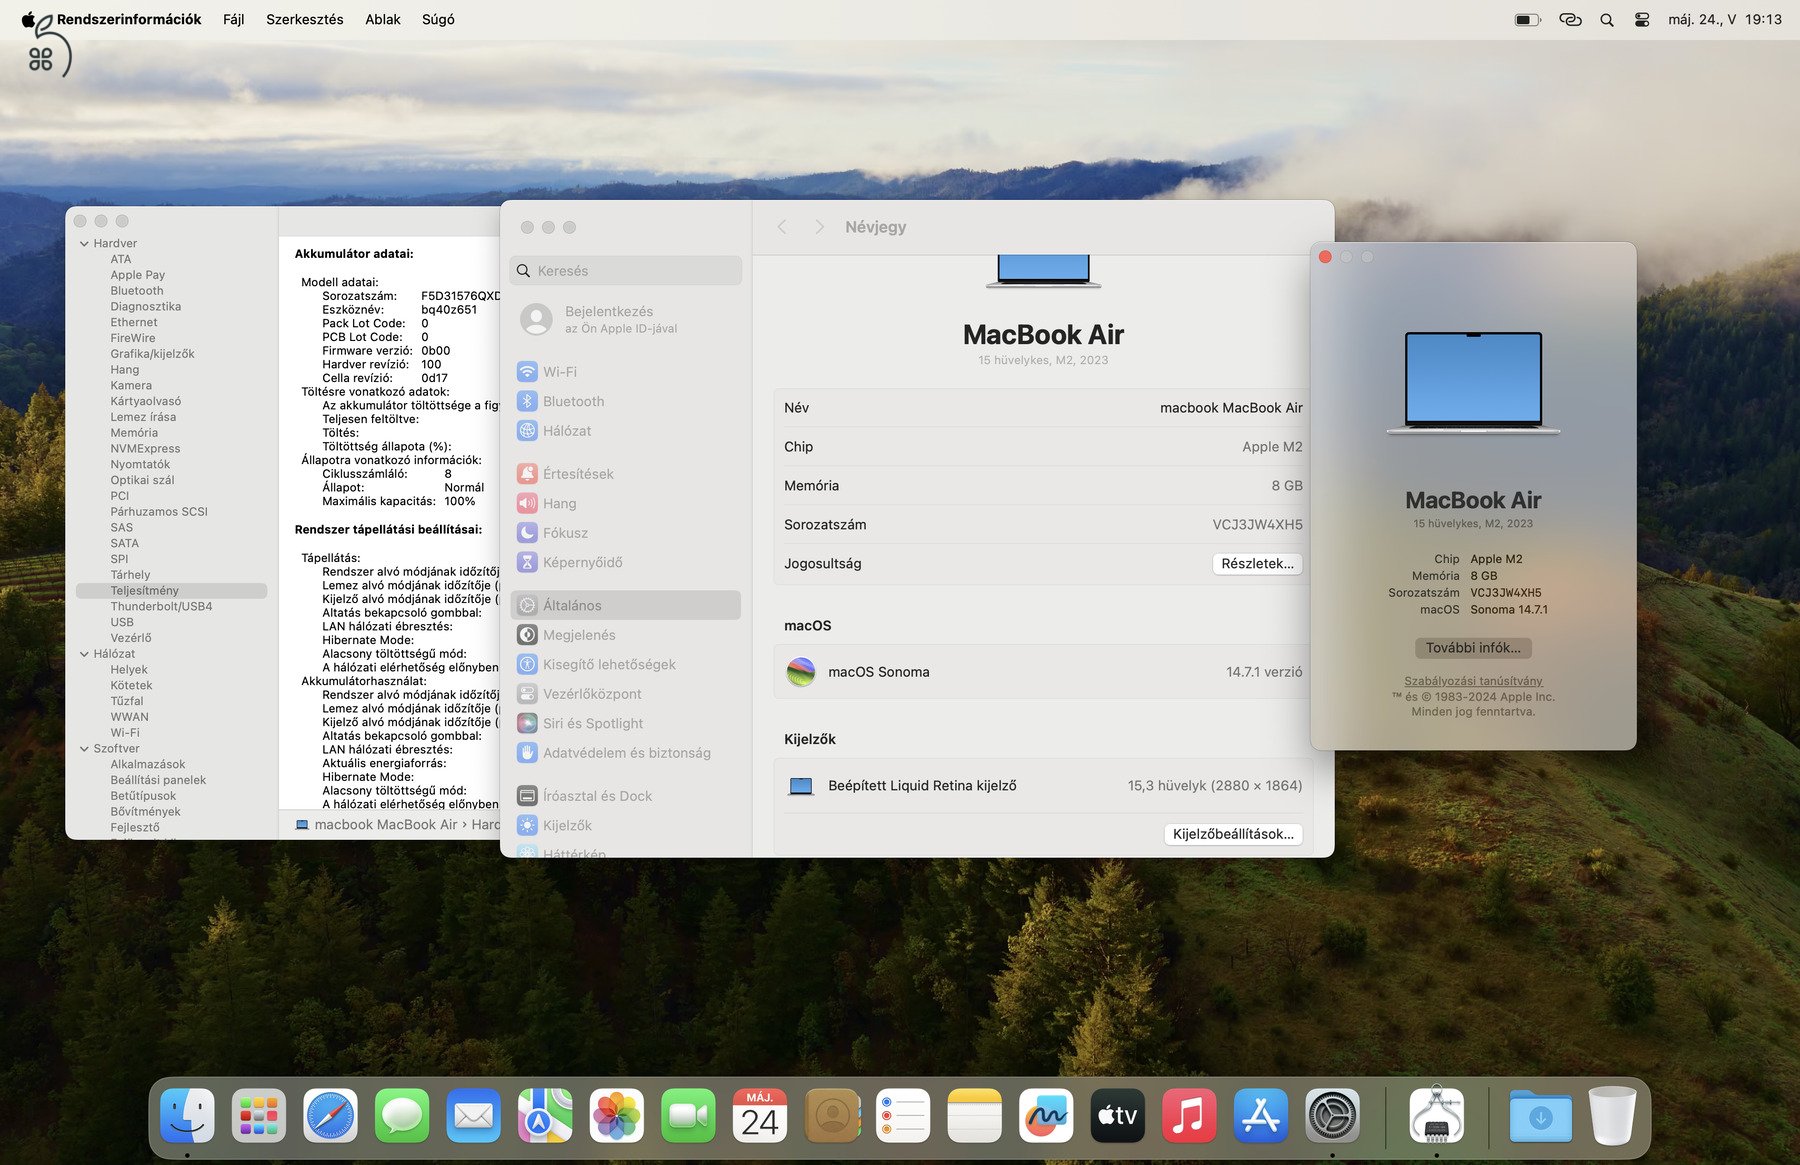Open Photos app in the Dock
Image resolution: width=1800 pixels, height=1165 pixels.
coord(617,1116)
